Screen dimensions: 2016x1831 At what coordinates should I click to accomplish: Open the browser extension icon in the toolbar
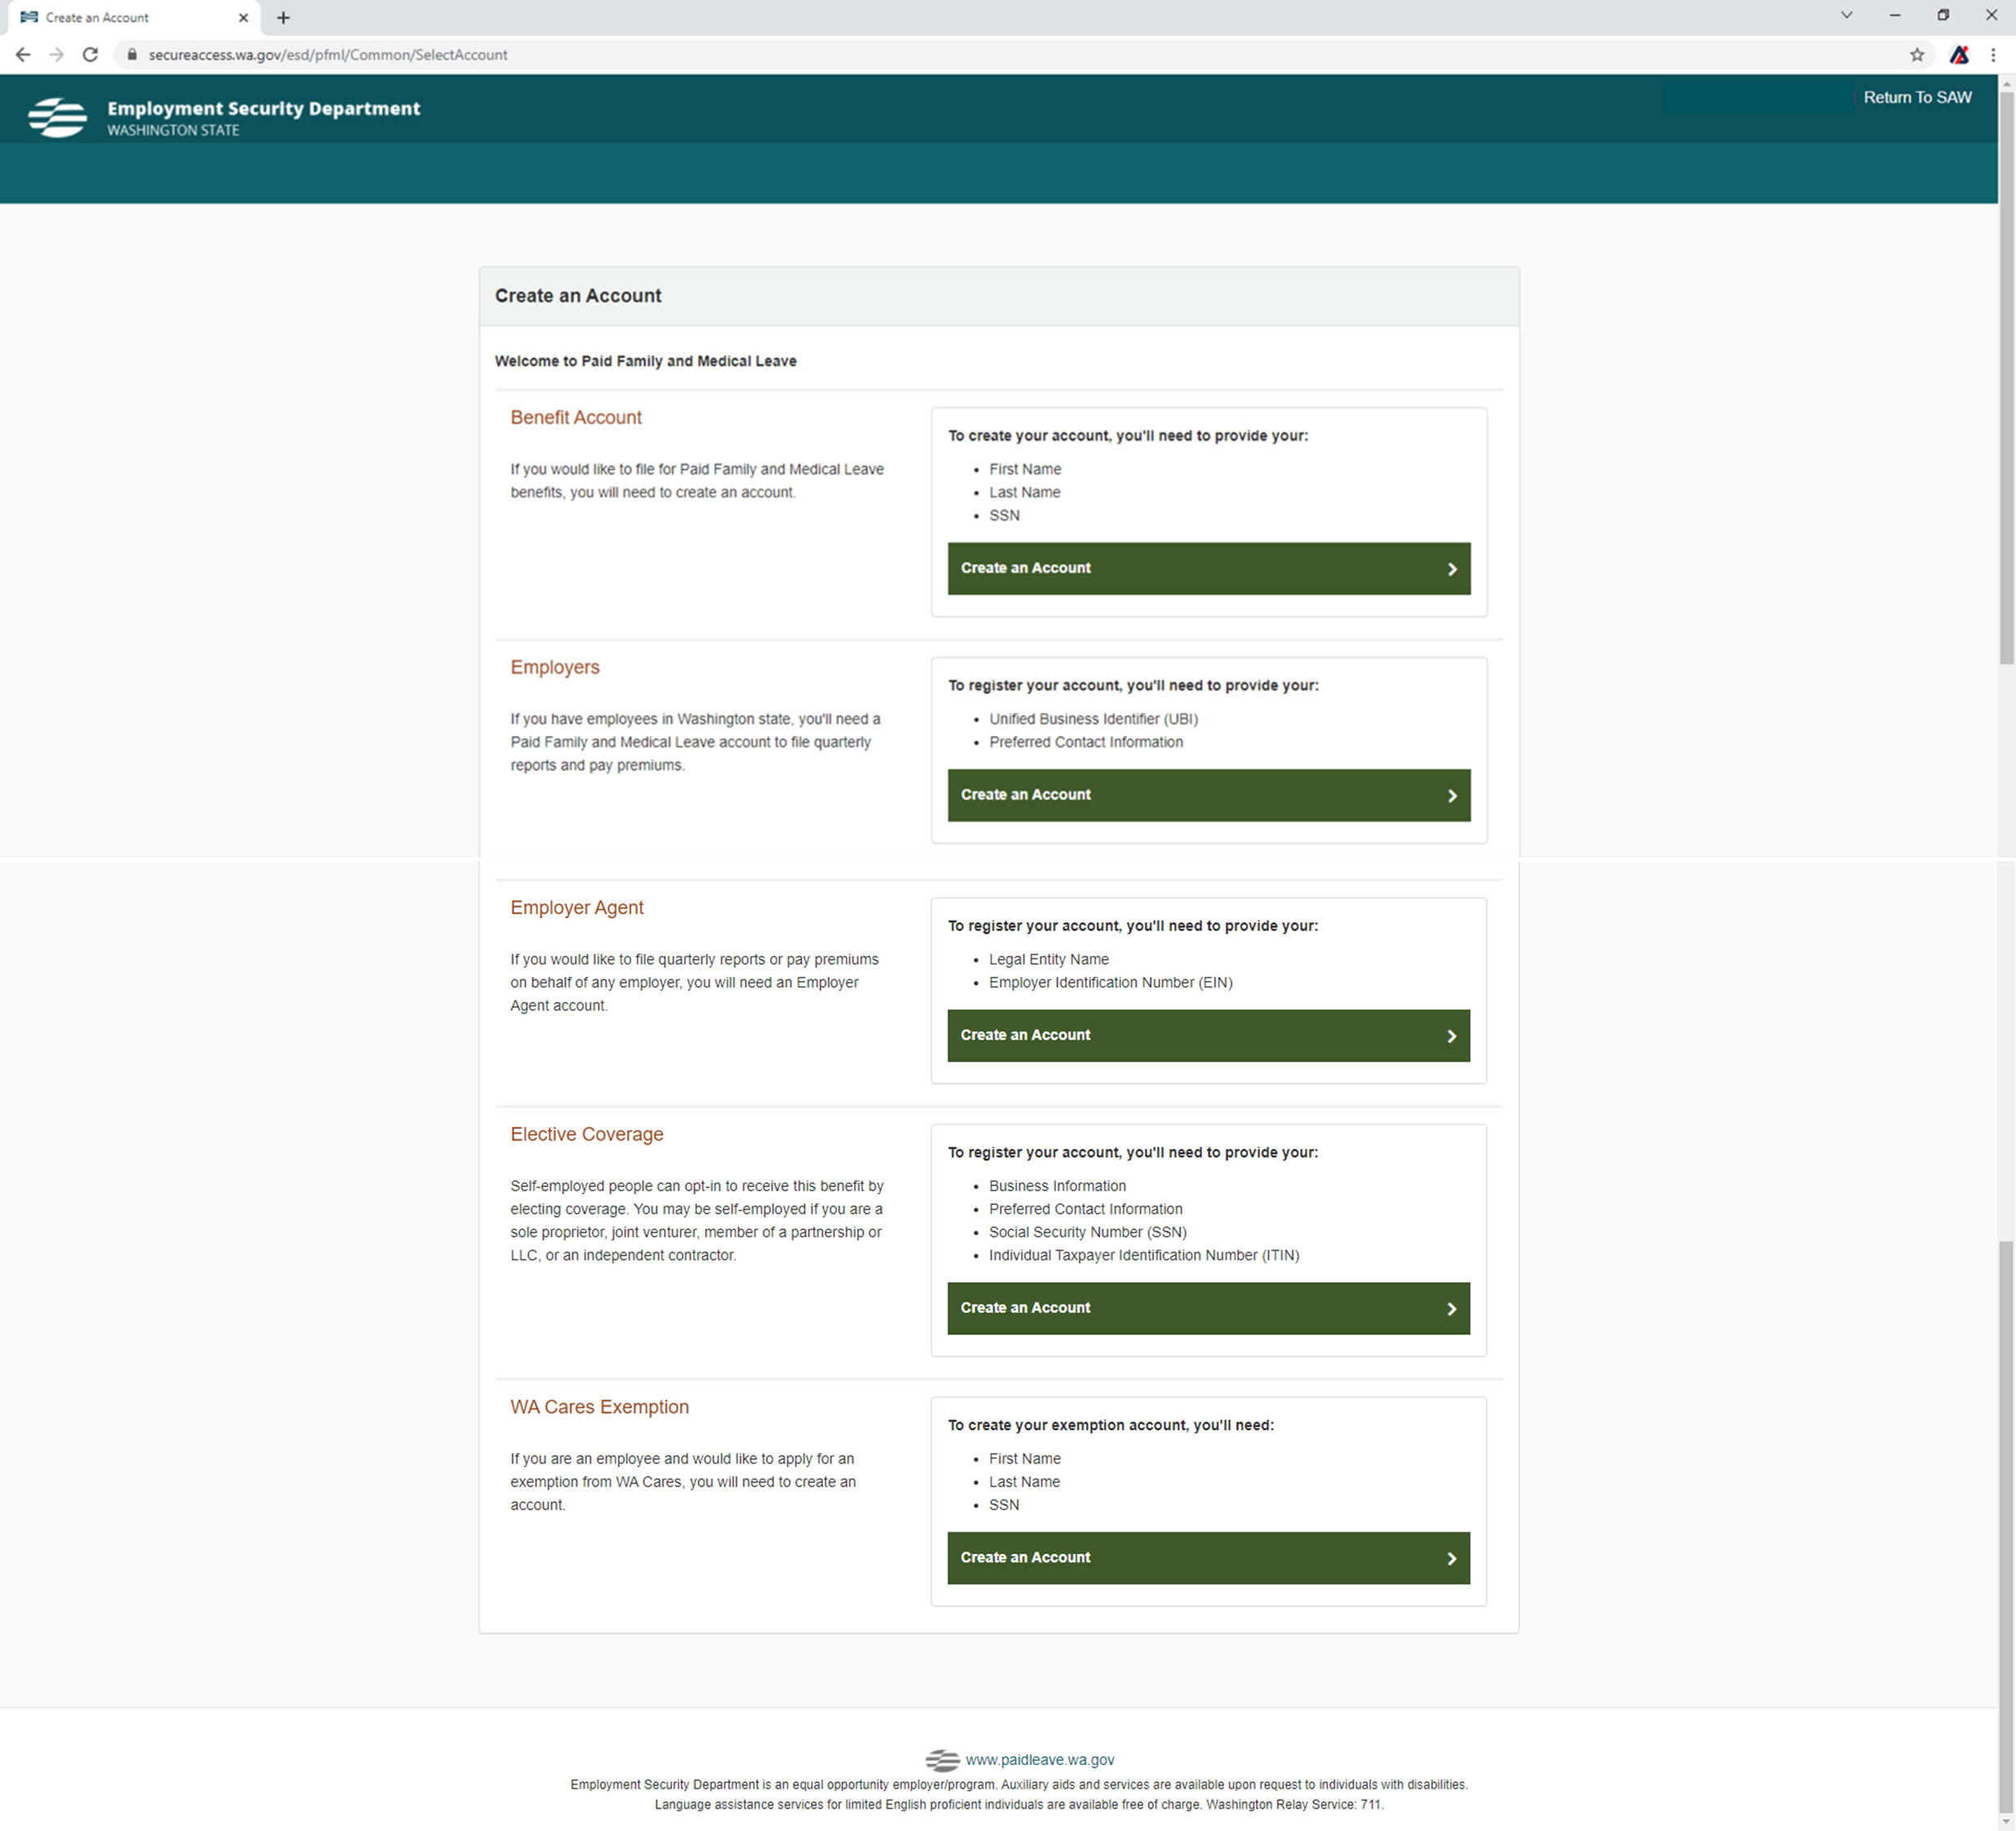[x=1958, y=55]
